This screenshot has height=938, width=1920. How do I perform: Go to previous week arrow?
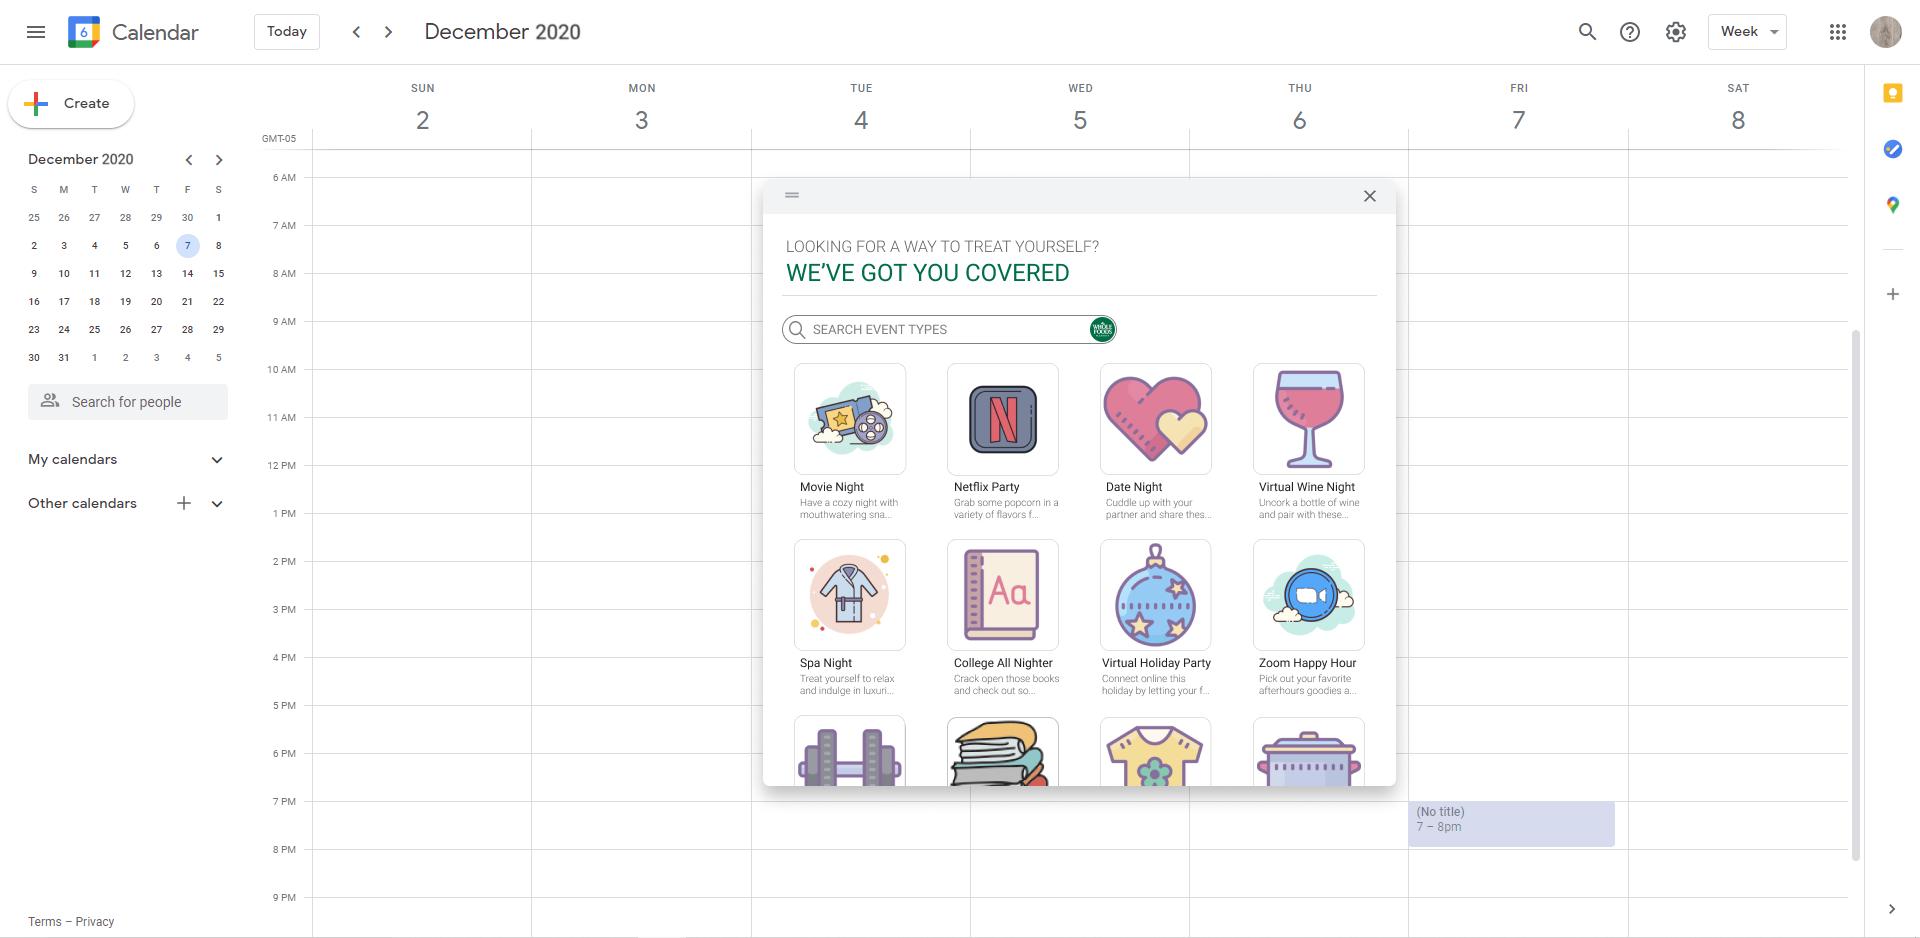click(356, 32)
